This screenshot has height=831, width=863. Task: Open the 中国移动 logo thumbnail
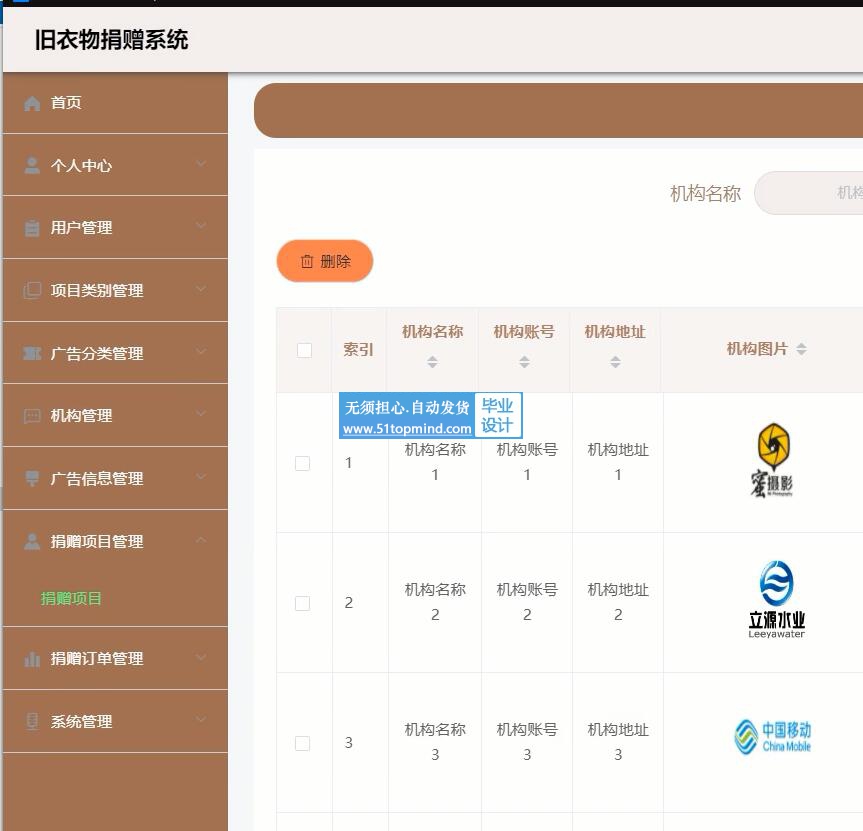pos(773,737)
